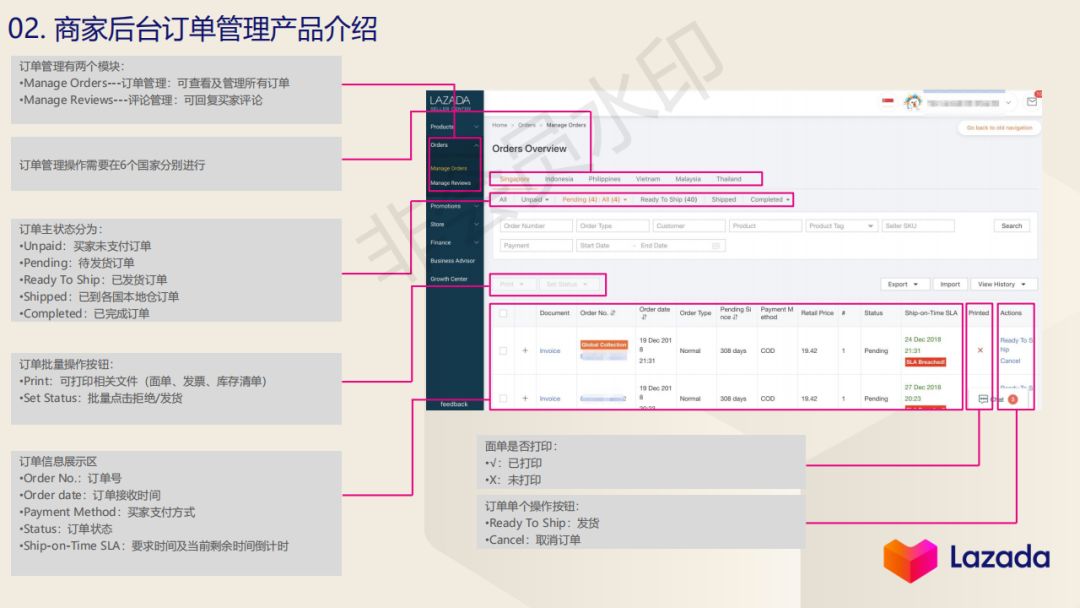Viewport: 1080px width, 608px height.
Task: Click Cancel action for first order
Action: pos(1010,361)
